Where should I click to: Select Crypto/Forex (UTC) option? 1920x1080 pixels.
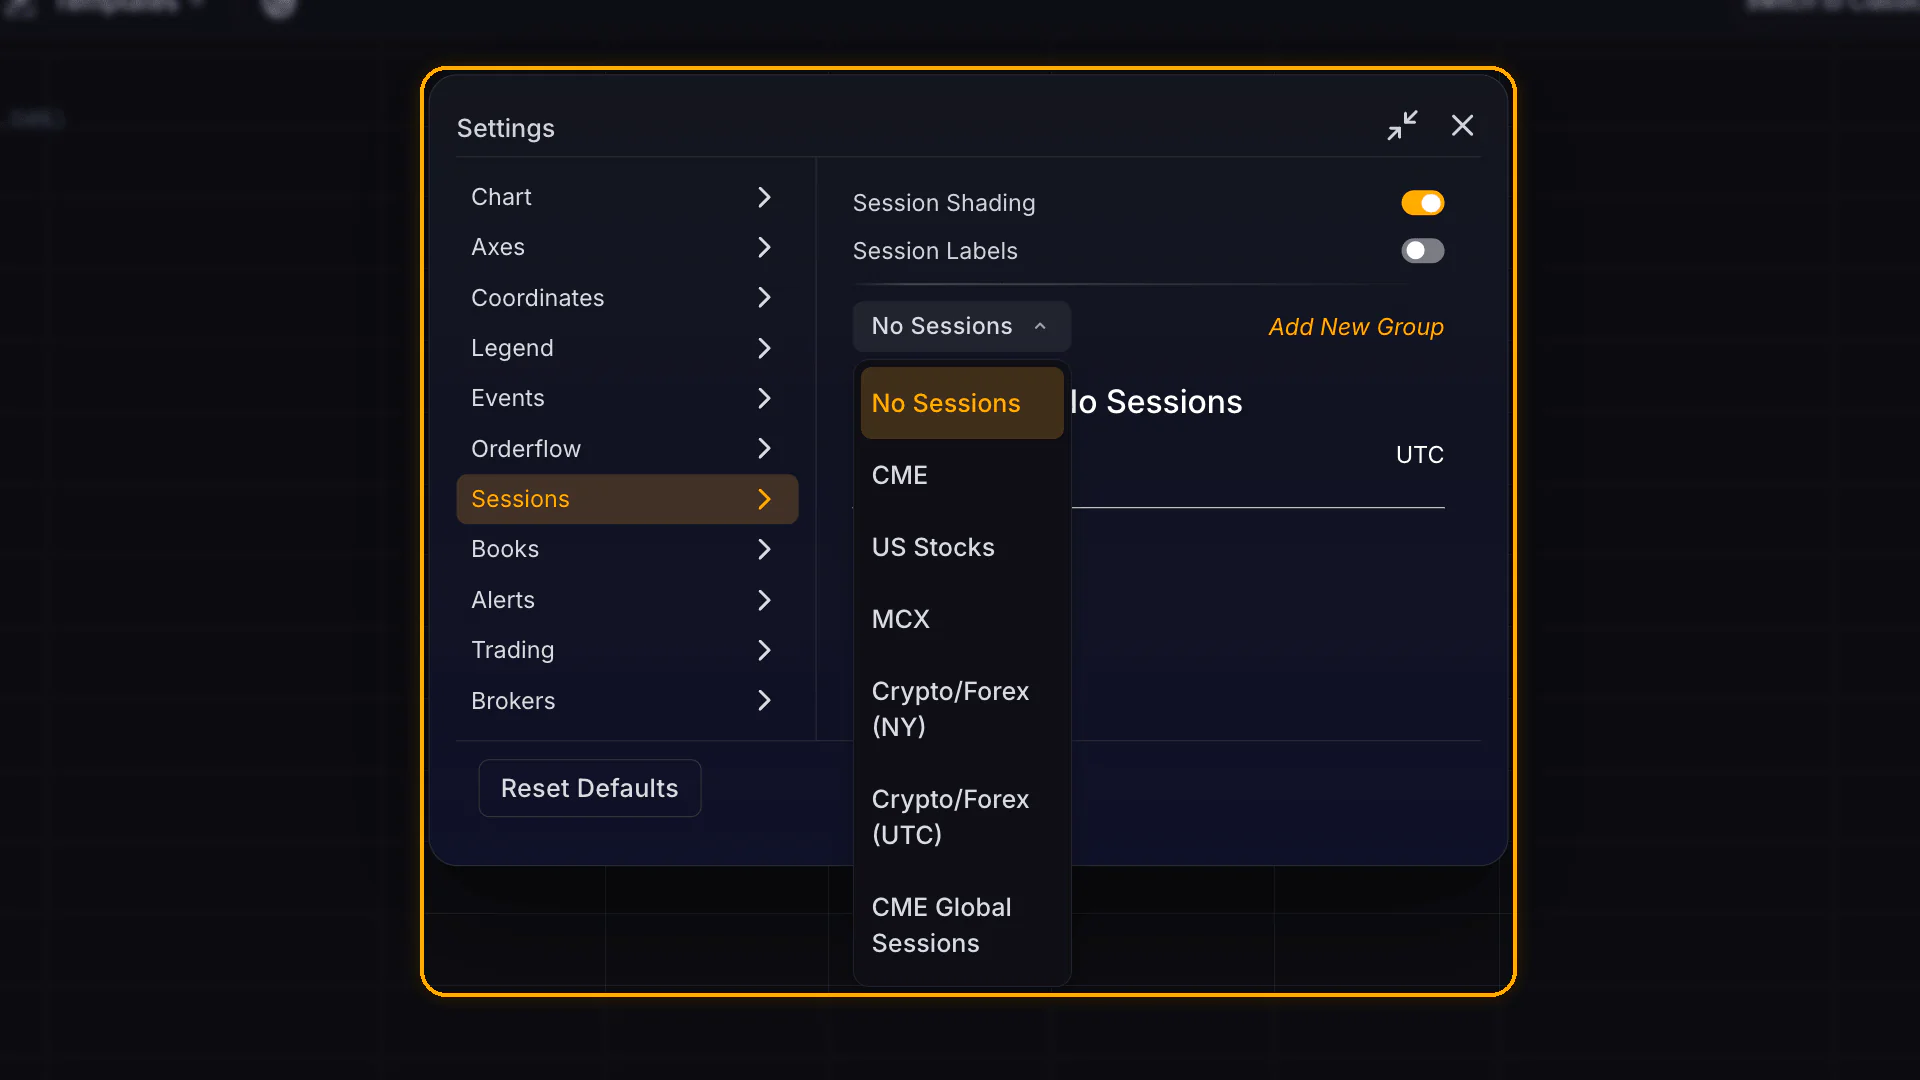(962, 817)
